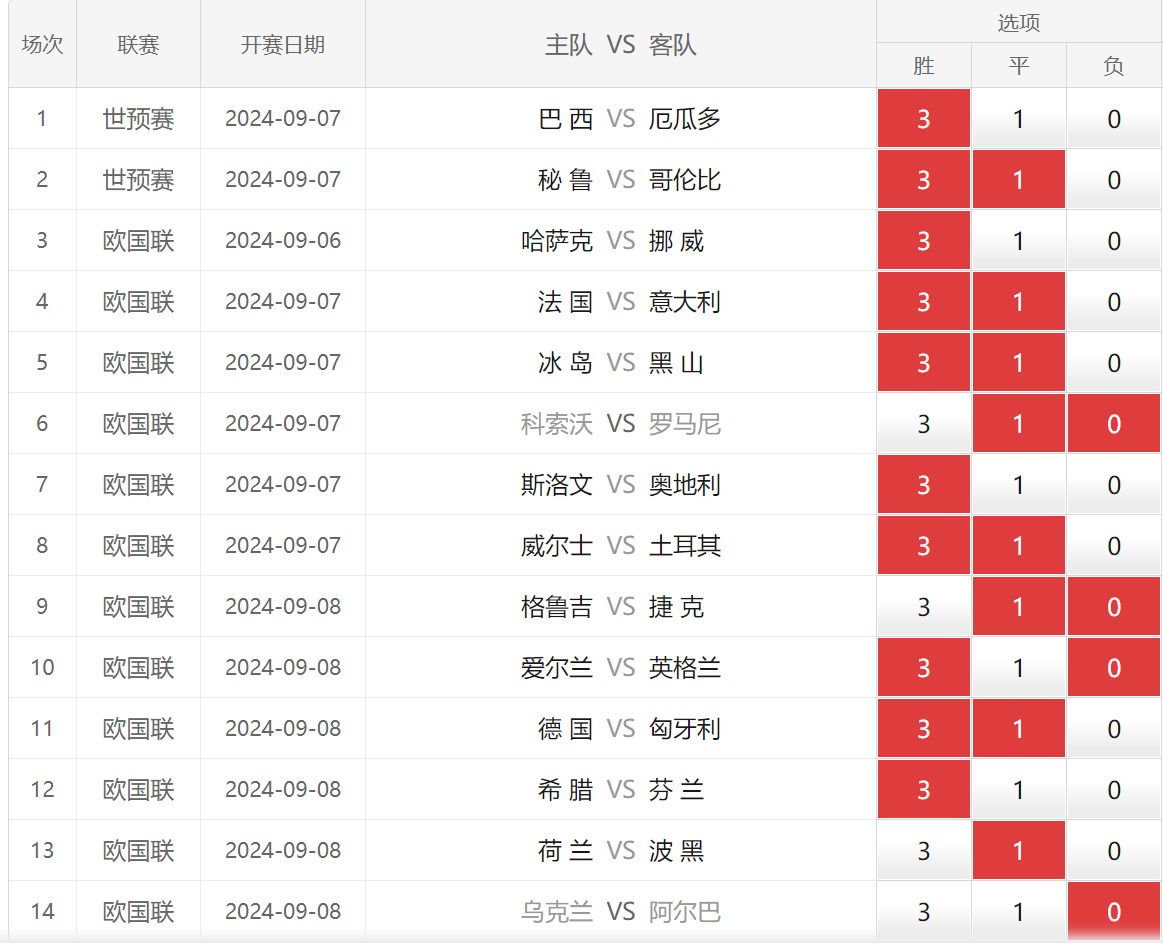
Task: Click away team name 阿尔巴
Action: click(685, 911)
